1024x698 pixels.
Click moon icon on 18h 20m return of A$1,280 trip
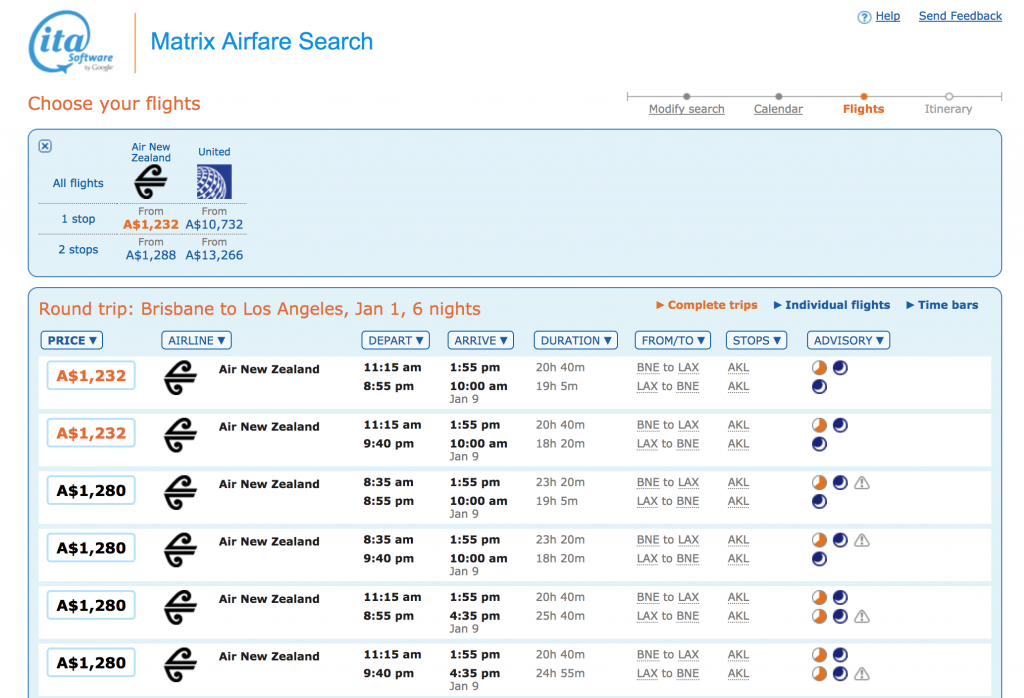820,559
